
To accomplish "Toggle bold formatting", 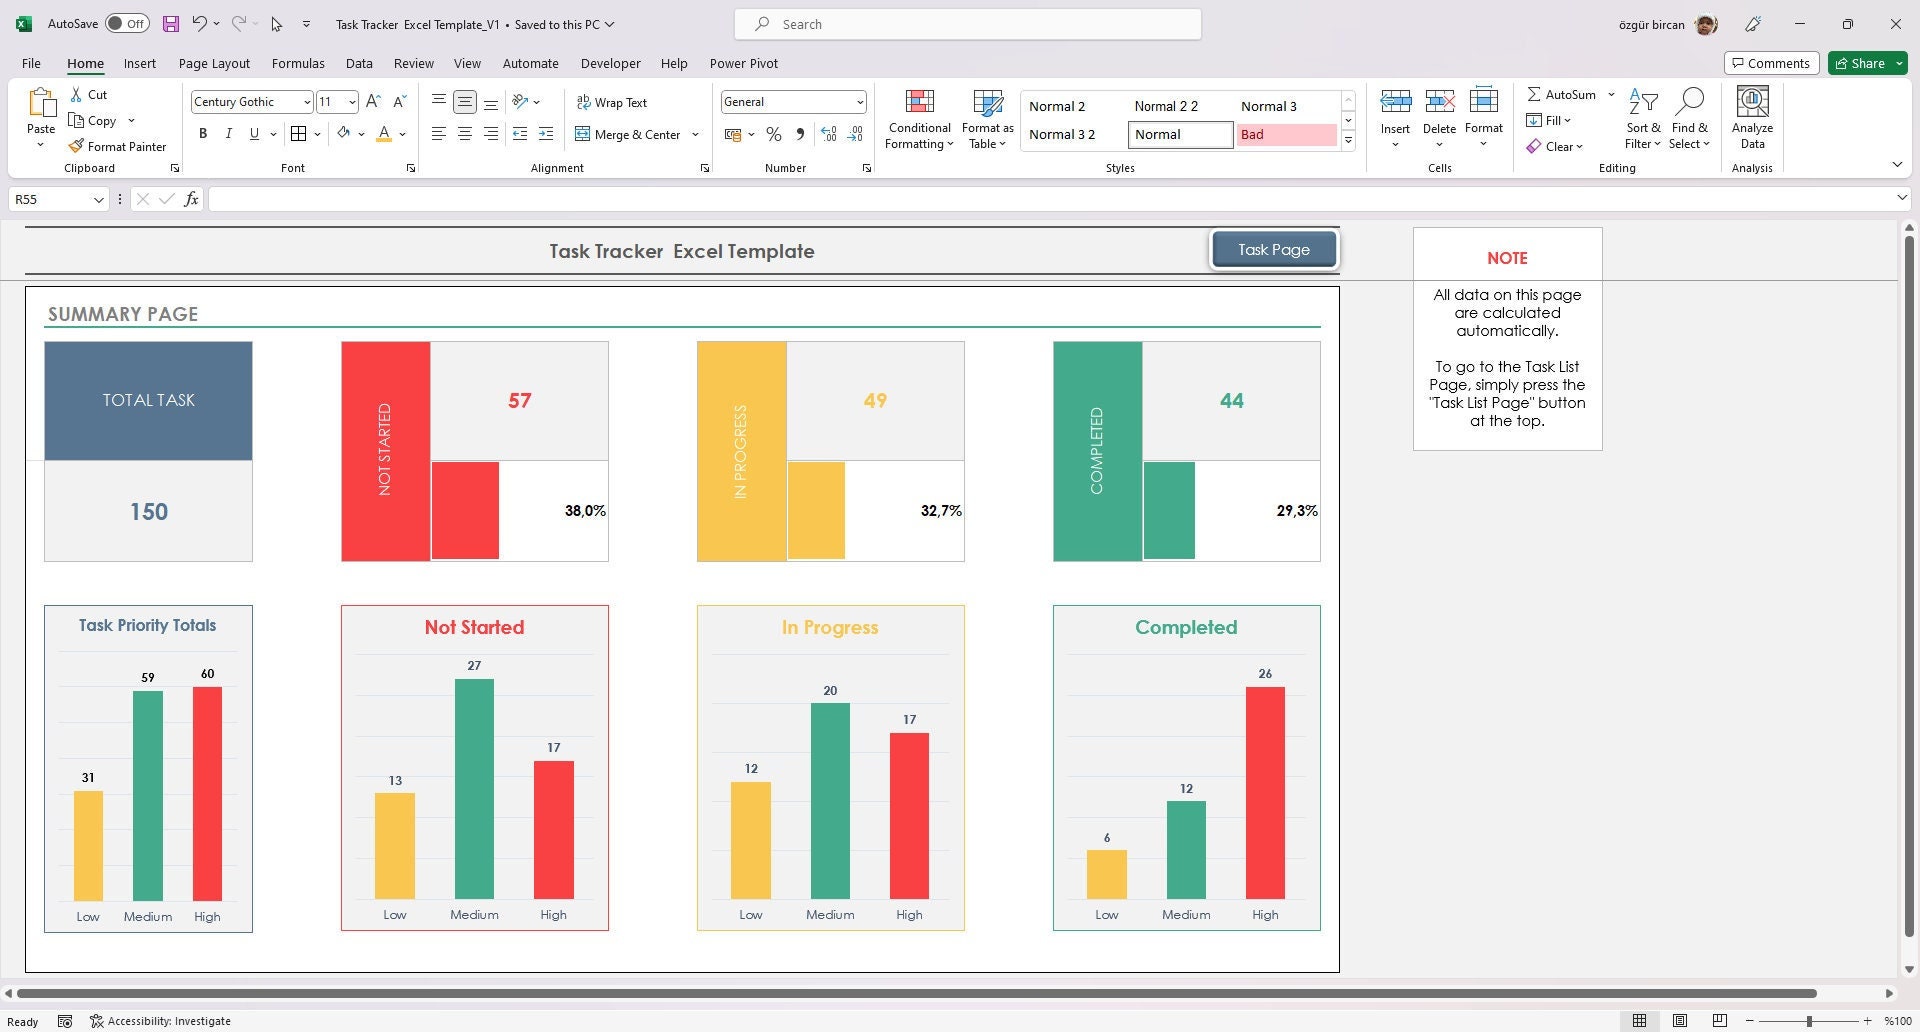I will (x=203, y=133).
